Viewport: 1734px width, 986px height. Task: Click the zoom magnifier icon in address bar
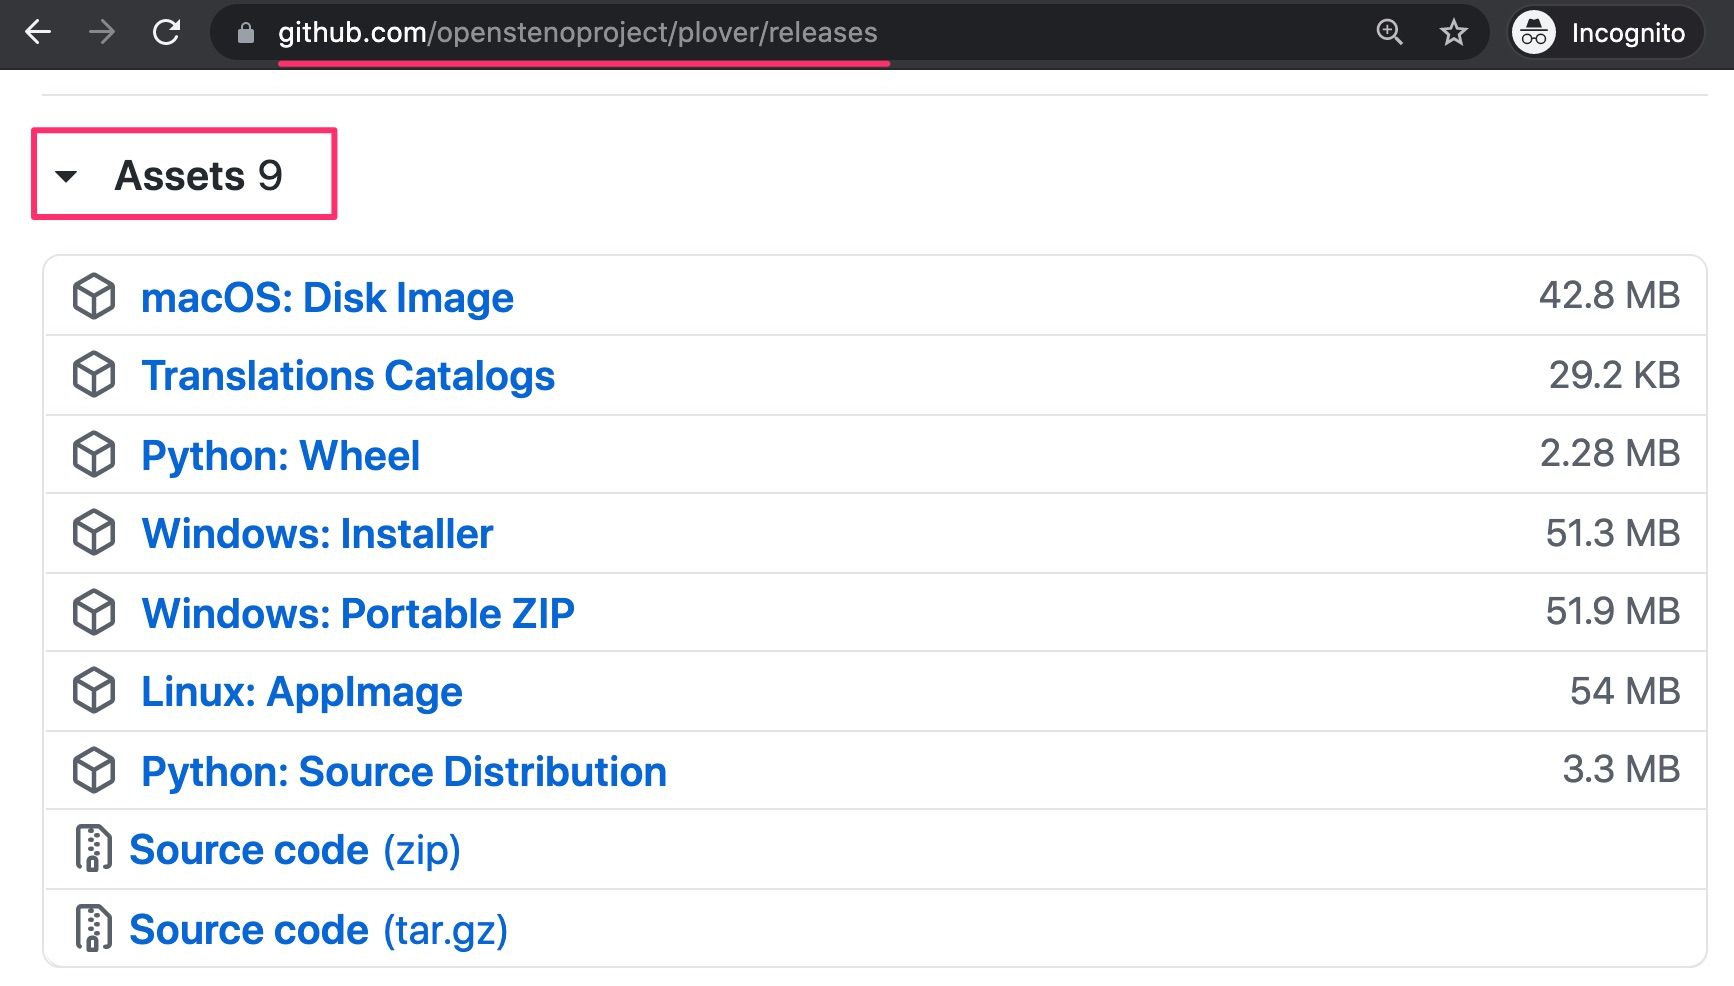(x=1389, y=33)
